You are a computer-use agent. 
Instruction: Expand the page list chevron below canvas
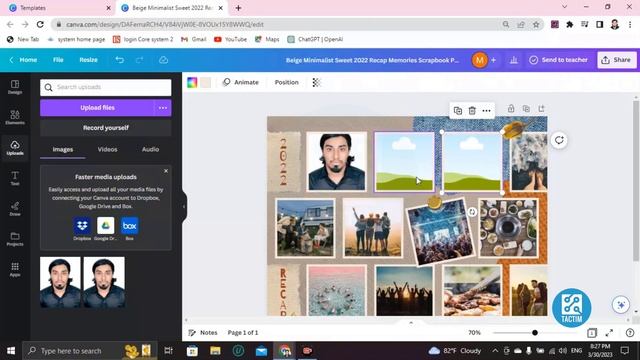click(411, 323)
